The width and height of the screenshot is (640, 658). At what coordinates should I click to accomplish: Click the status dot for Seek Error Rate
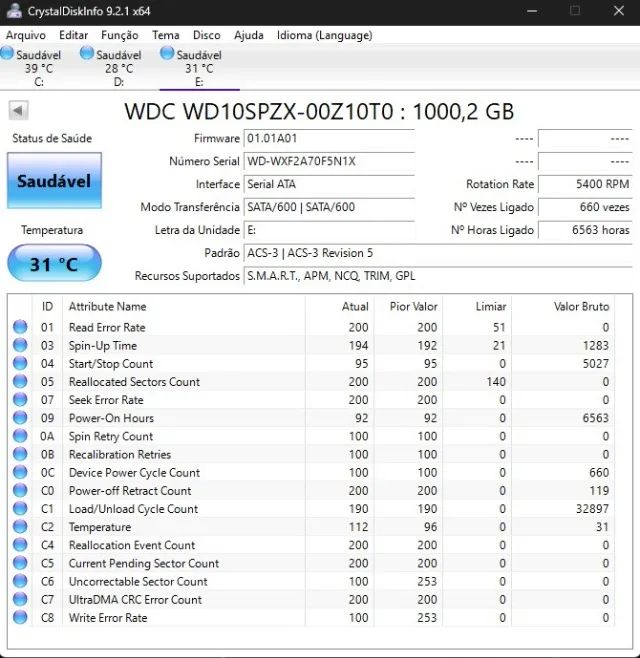pos(20,400)
